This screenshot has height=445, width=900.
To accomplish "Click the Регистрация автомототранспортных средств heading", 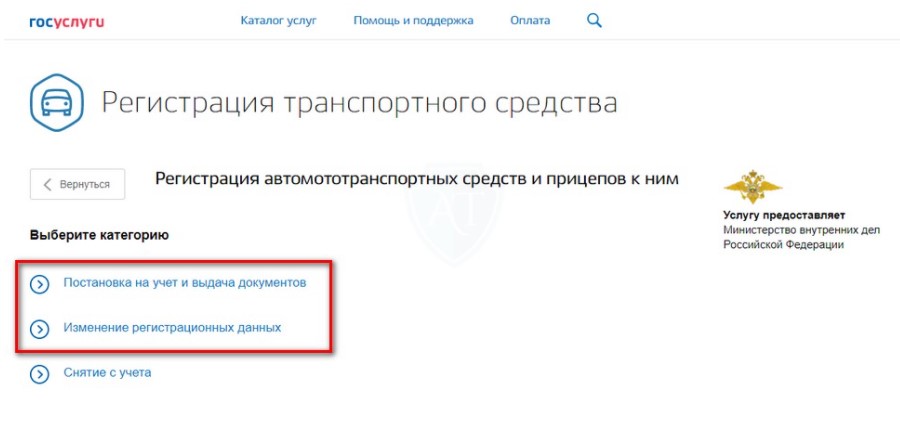I will point(417,179).
